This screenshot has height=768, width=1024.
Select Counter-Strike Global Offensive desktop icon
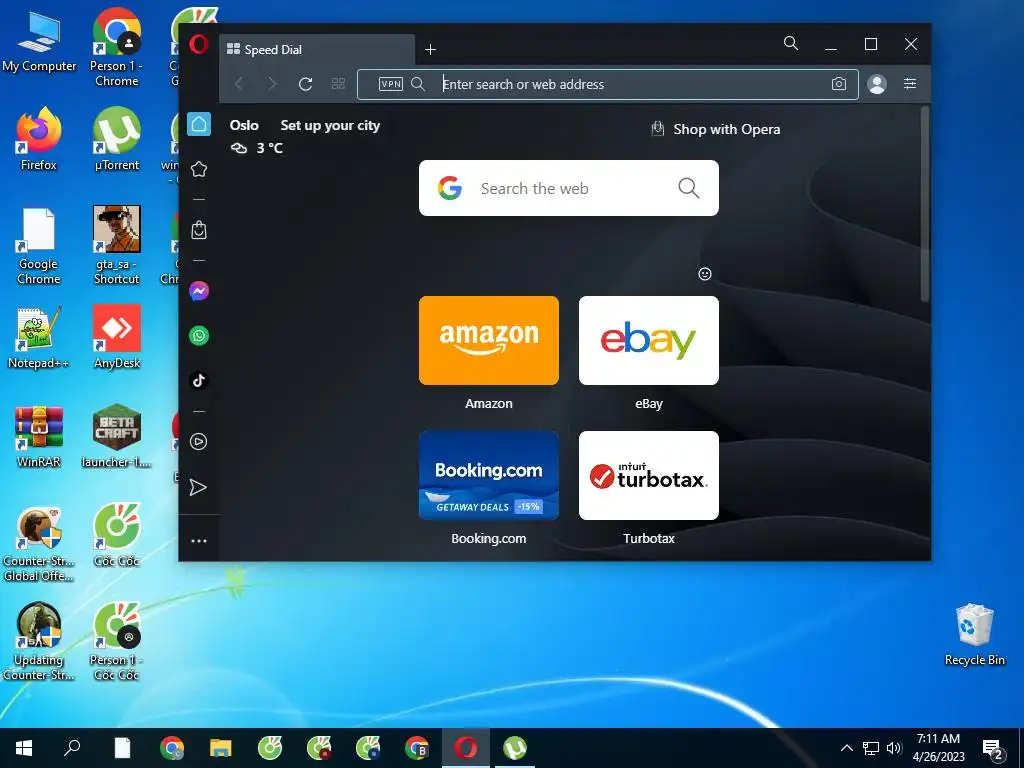tap(39, 543)
